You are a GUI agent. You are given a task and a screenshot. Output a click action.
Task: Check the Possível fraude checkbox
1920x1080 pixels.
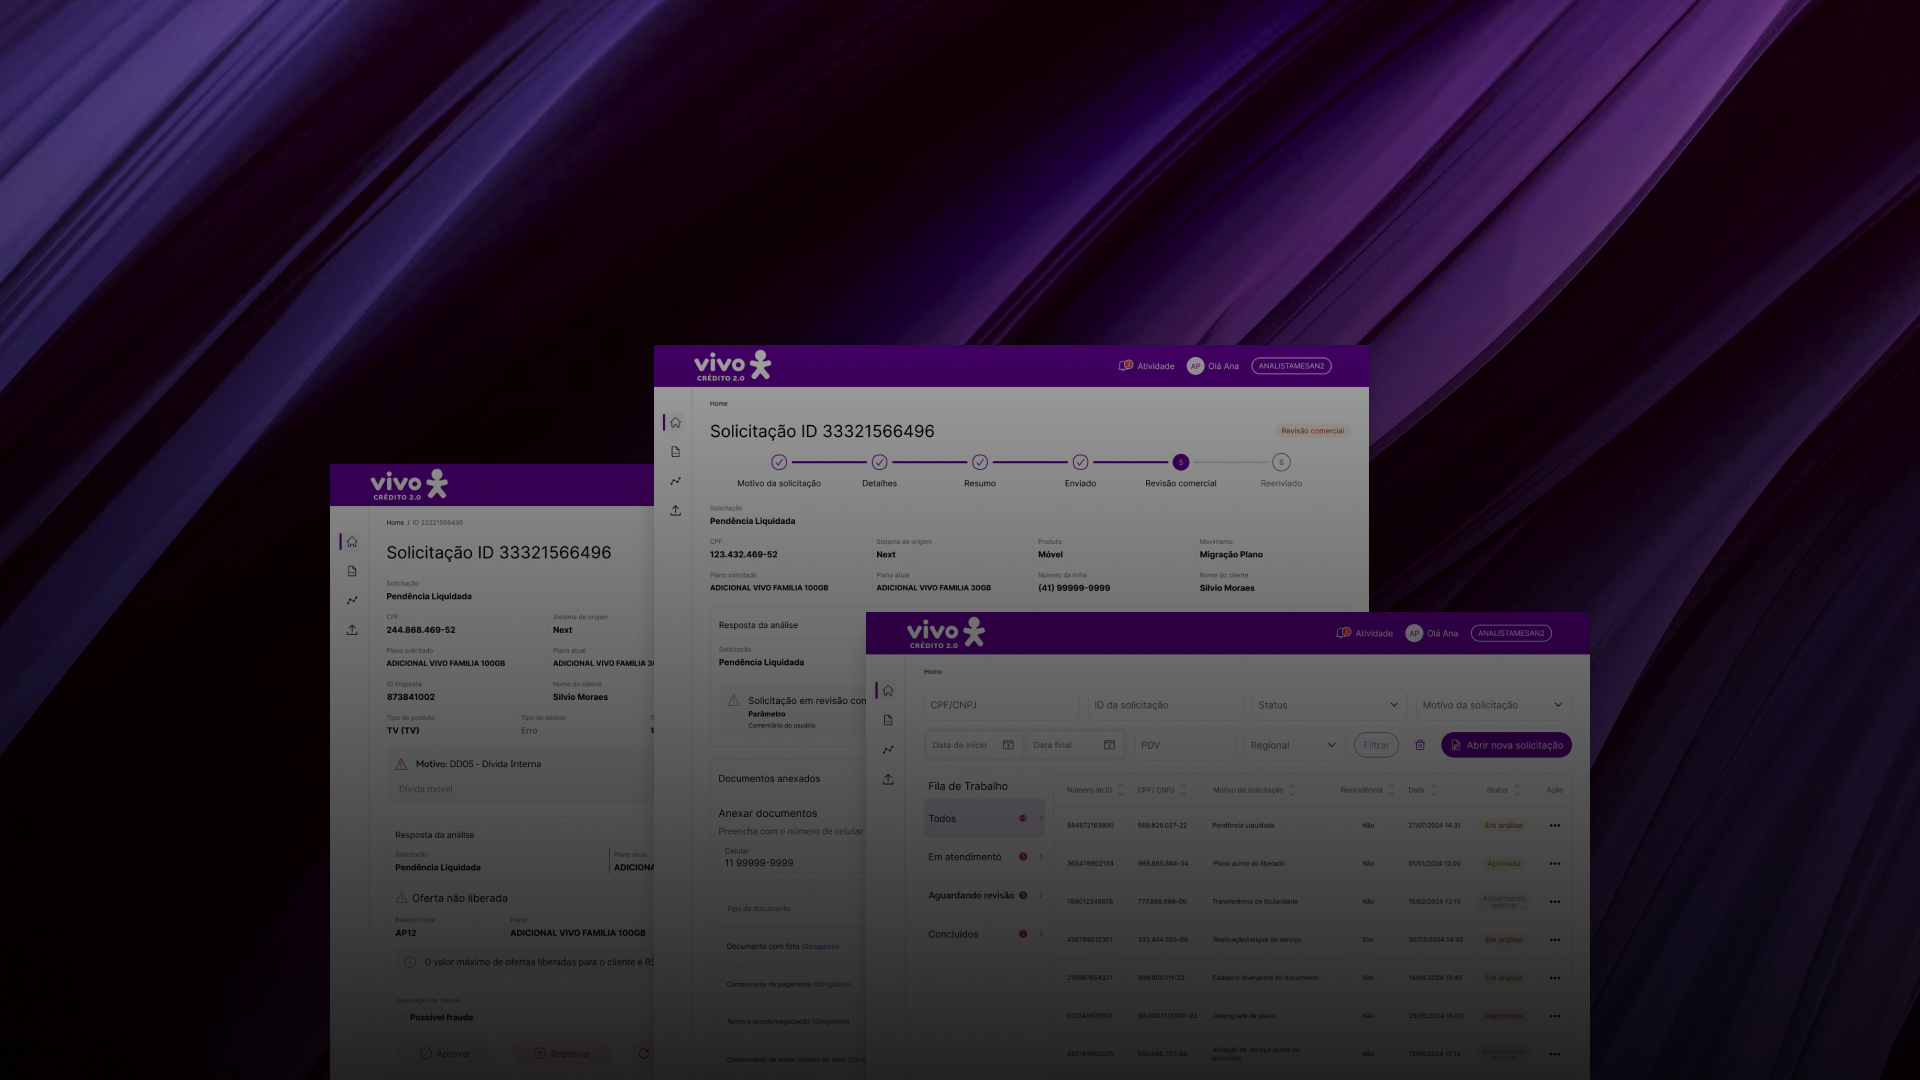402,1017
